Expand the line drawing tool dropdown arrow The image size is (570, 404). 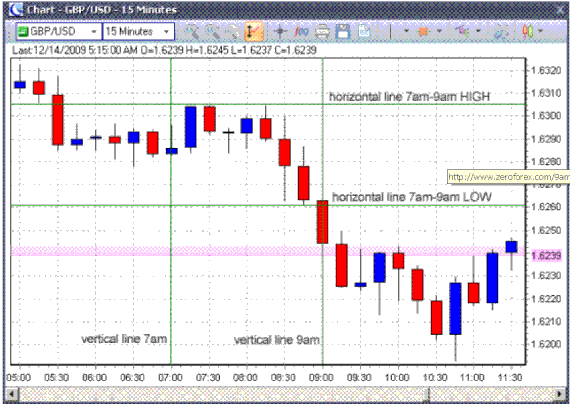pyautogui.click(x=406, y=31)
